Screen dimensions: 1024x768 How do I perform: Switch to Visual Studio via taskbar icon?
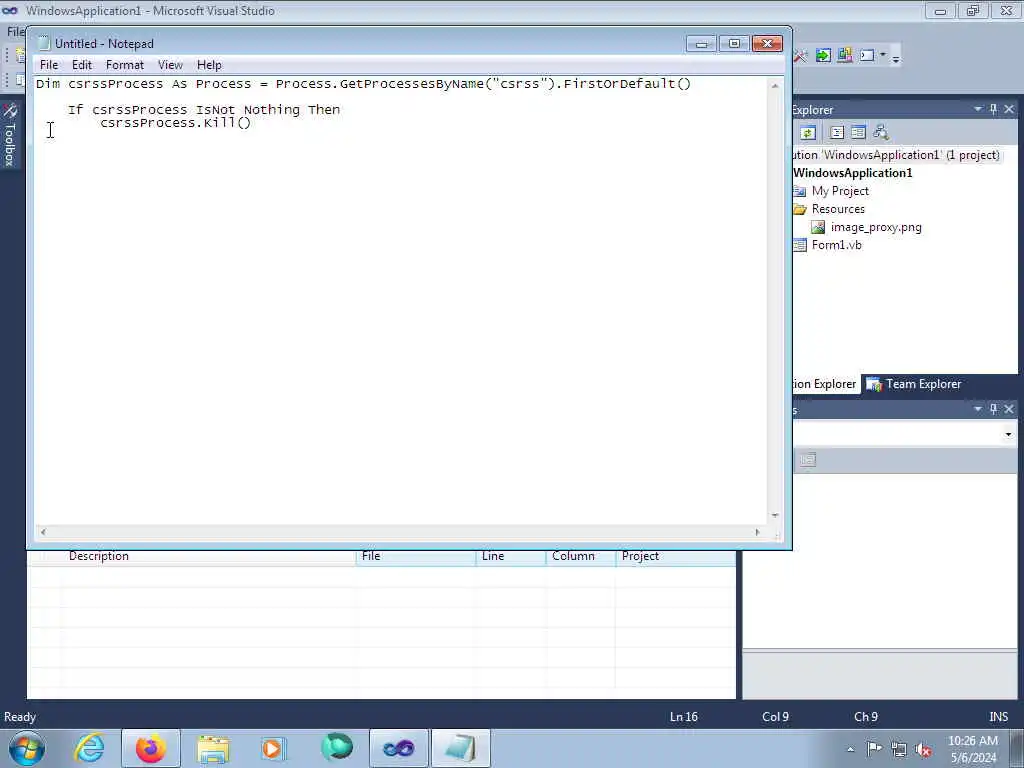(398, 748)
